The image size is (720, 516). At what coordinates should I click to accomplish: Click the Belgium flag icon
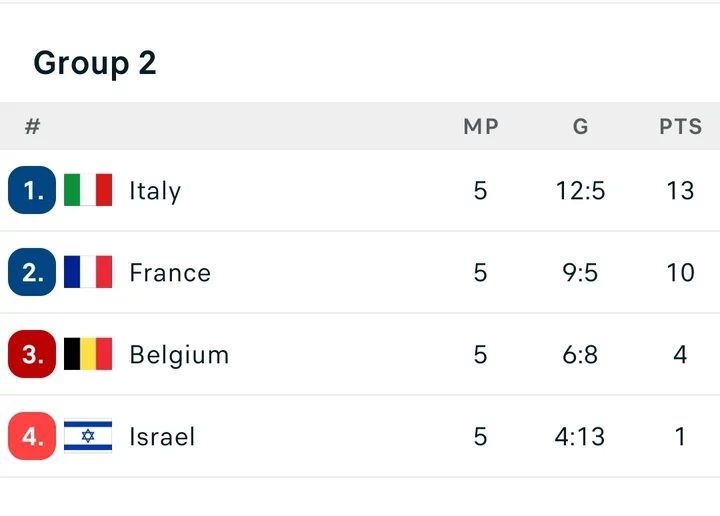[88, 354]
